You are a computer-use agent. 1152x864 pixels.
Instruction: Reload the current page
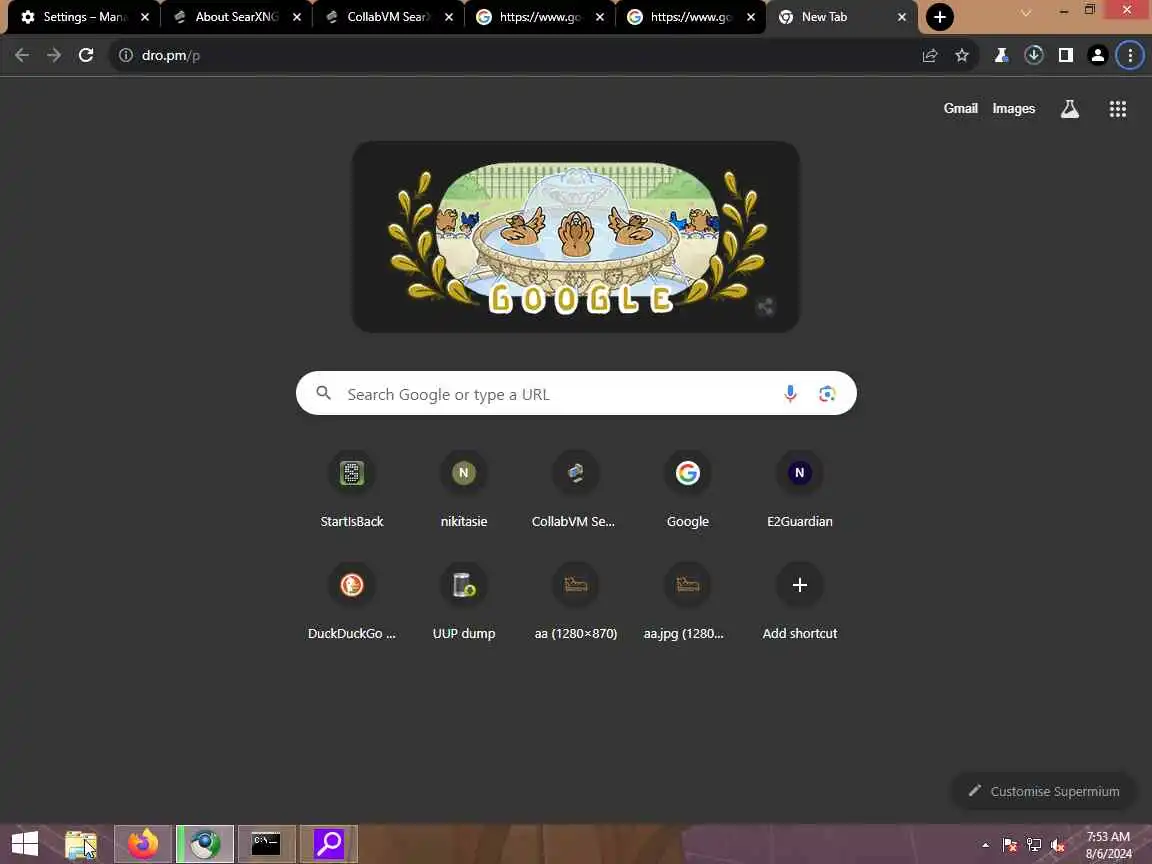pos(86,55)
